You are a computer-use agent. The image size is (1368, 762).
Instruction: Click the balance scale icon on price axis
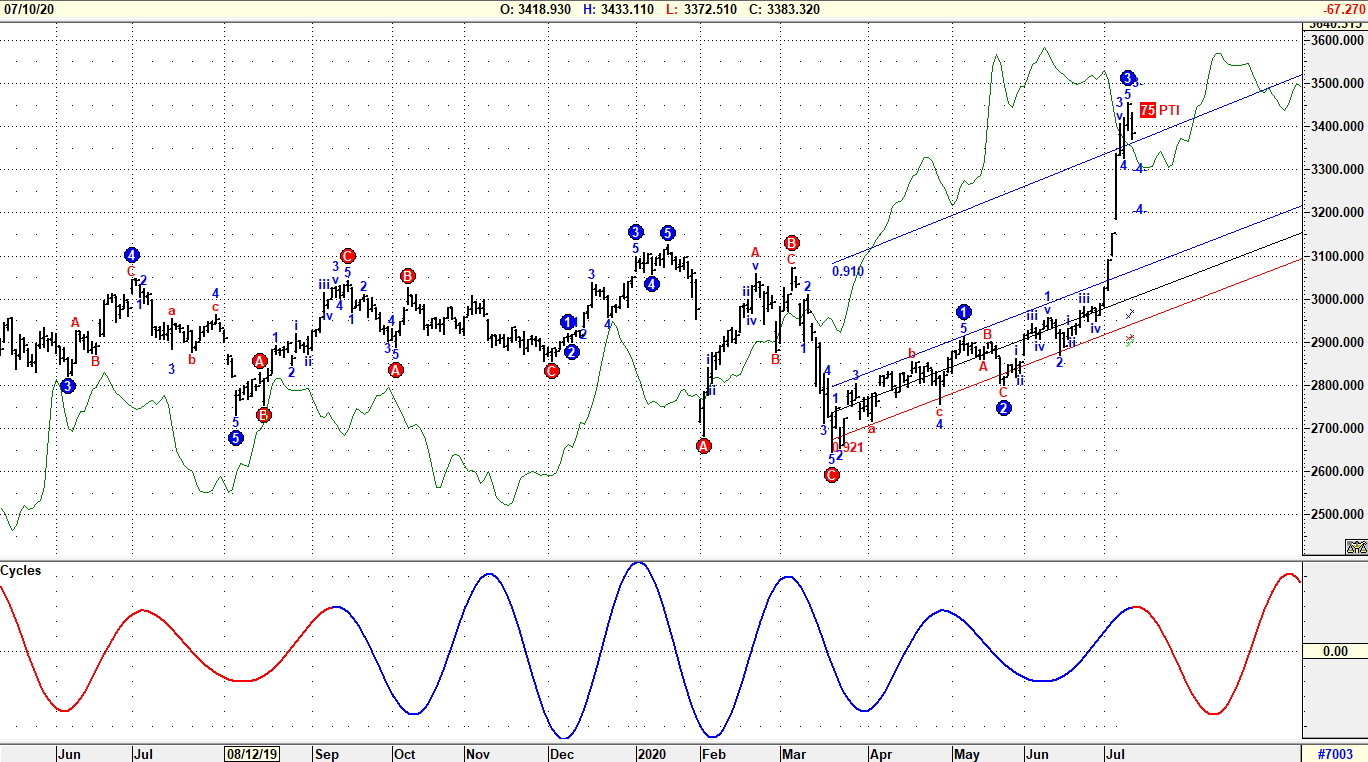point(1356,547)
